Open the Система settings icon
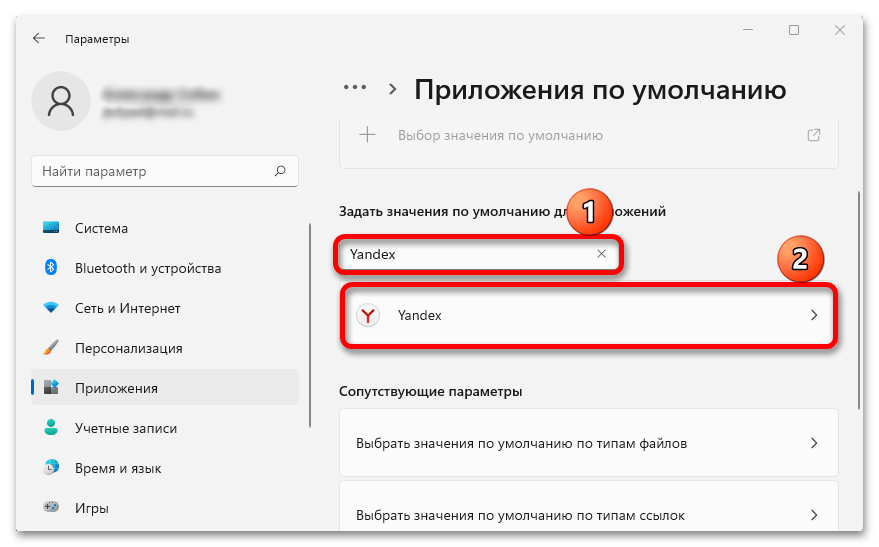Viewport: 879px width, 547px height. pyautogui.click(x=51, y=228)
